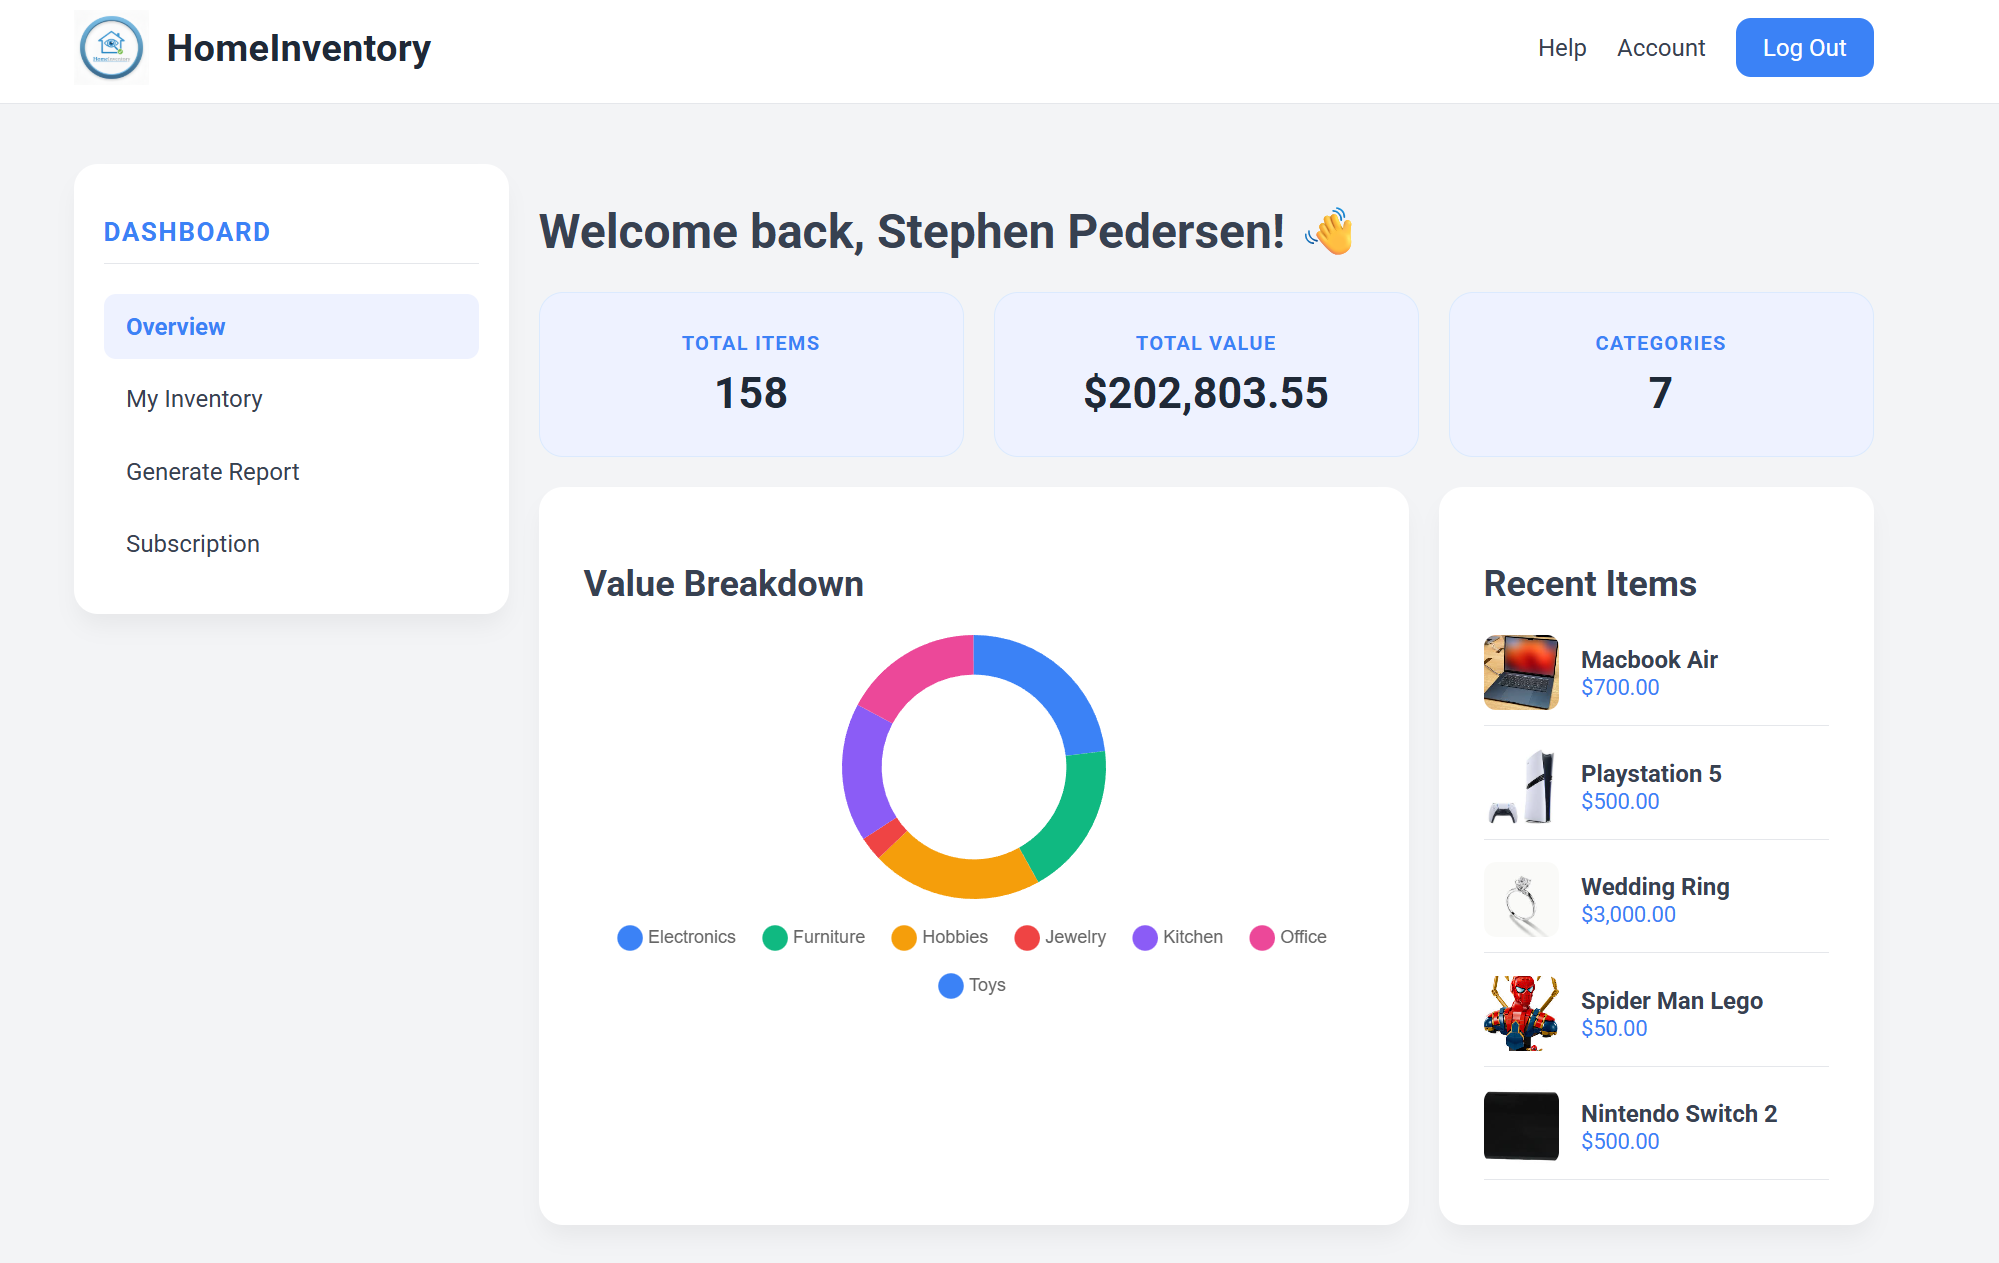This screenshot has height=1263, width=1999.
Task: Click the Wedding Ring photo
Action: point(1519,899)
